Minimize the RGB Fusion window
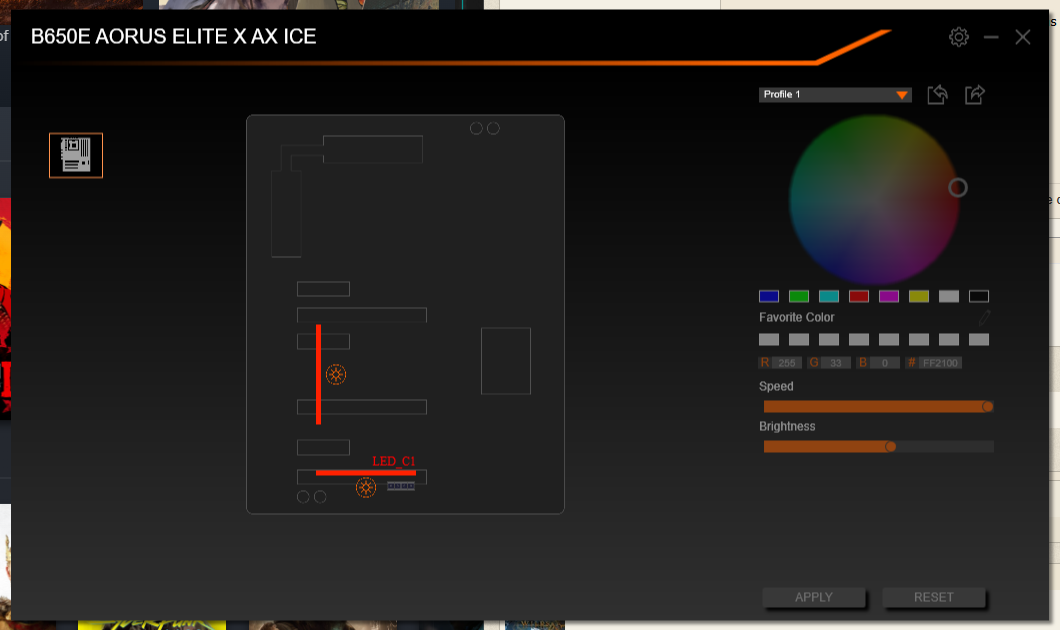The width and height of the screenshot is (1060, 630). pos(991,37)
